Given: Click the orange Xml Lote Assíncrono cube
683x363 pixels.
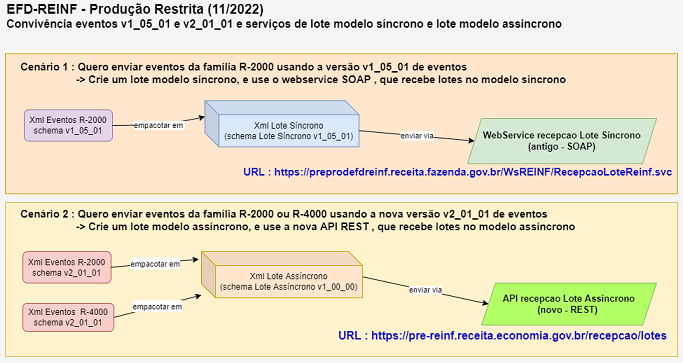Looking at the screenshot, I should pos(281,275).
